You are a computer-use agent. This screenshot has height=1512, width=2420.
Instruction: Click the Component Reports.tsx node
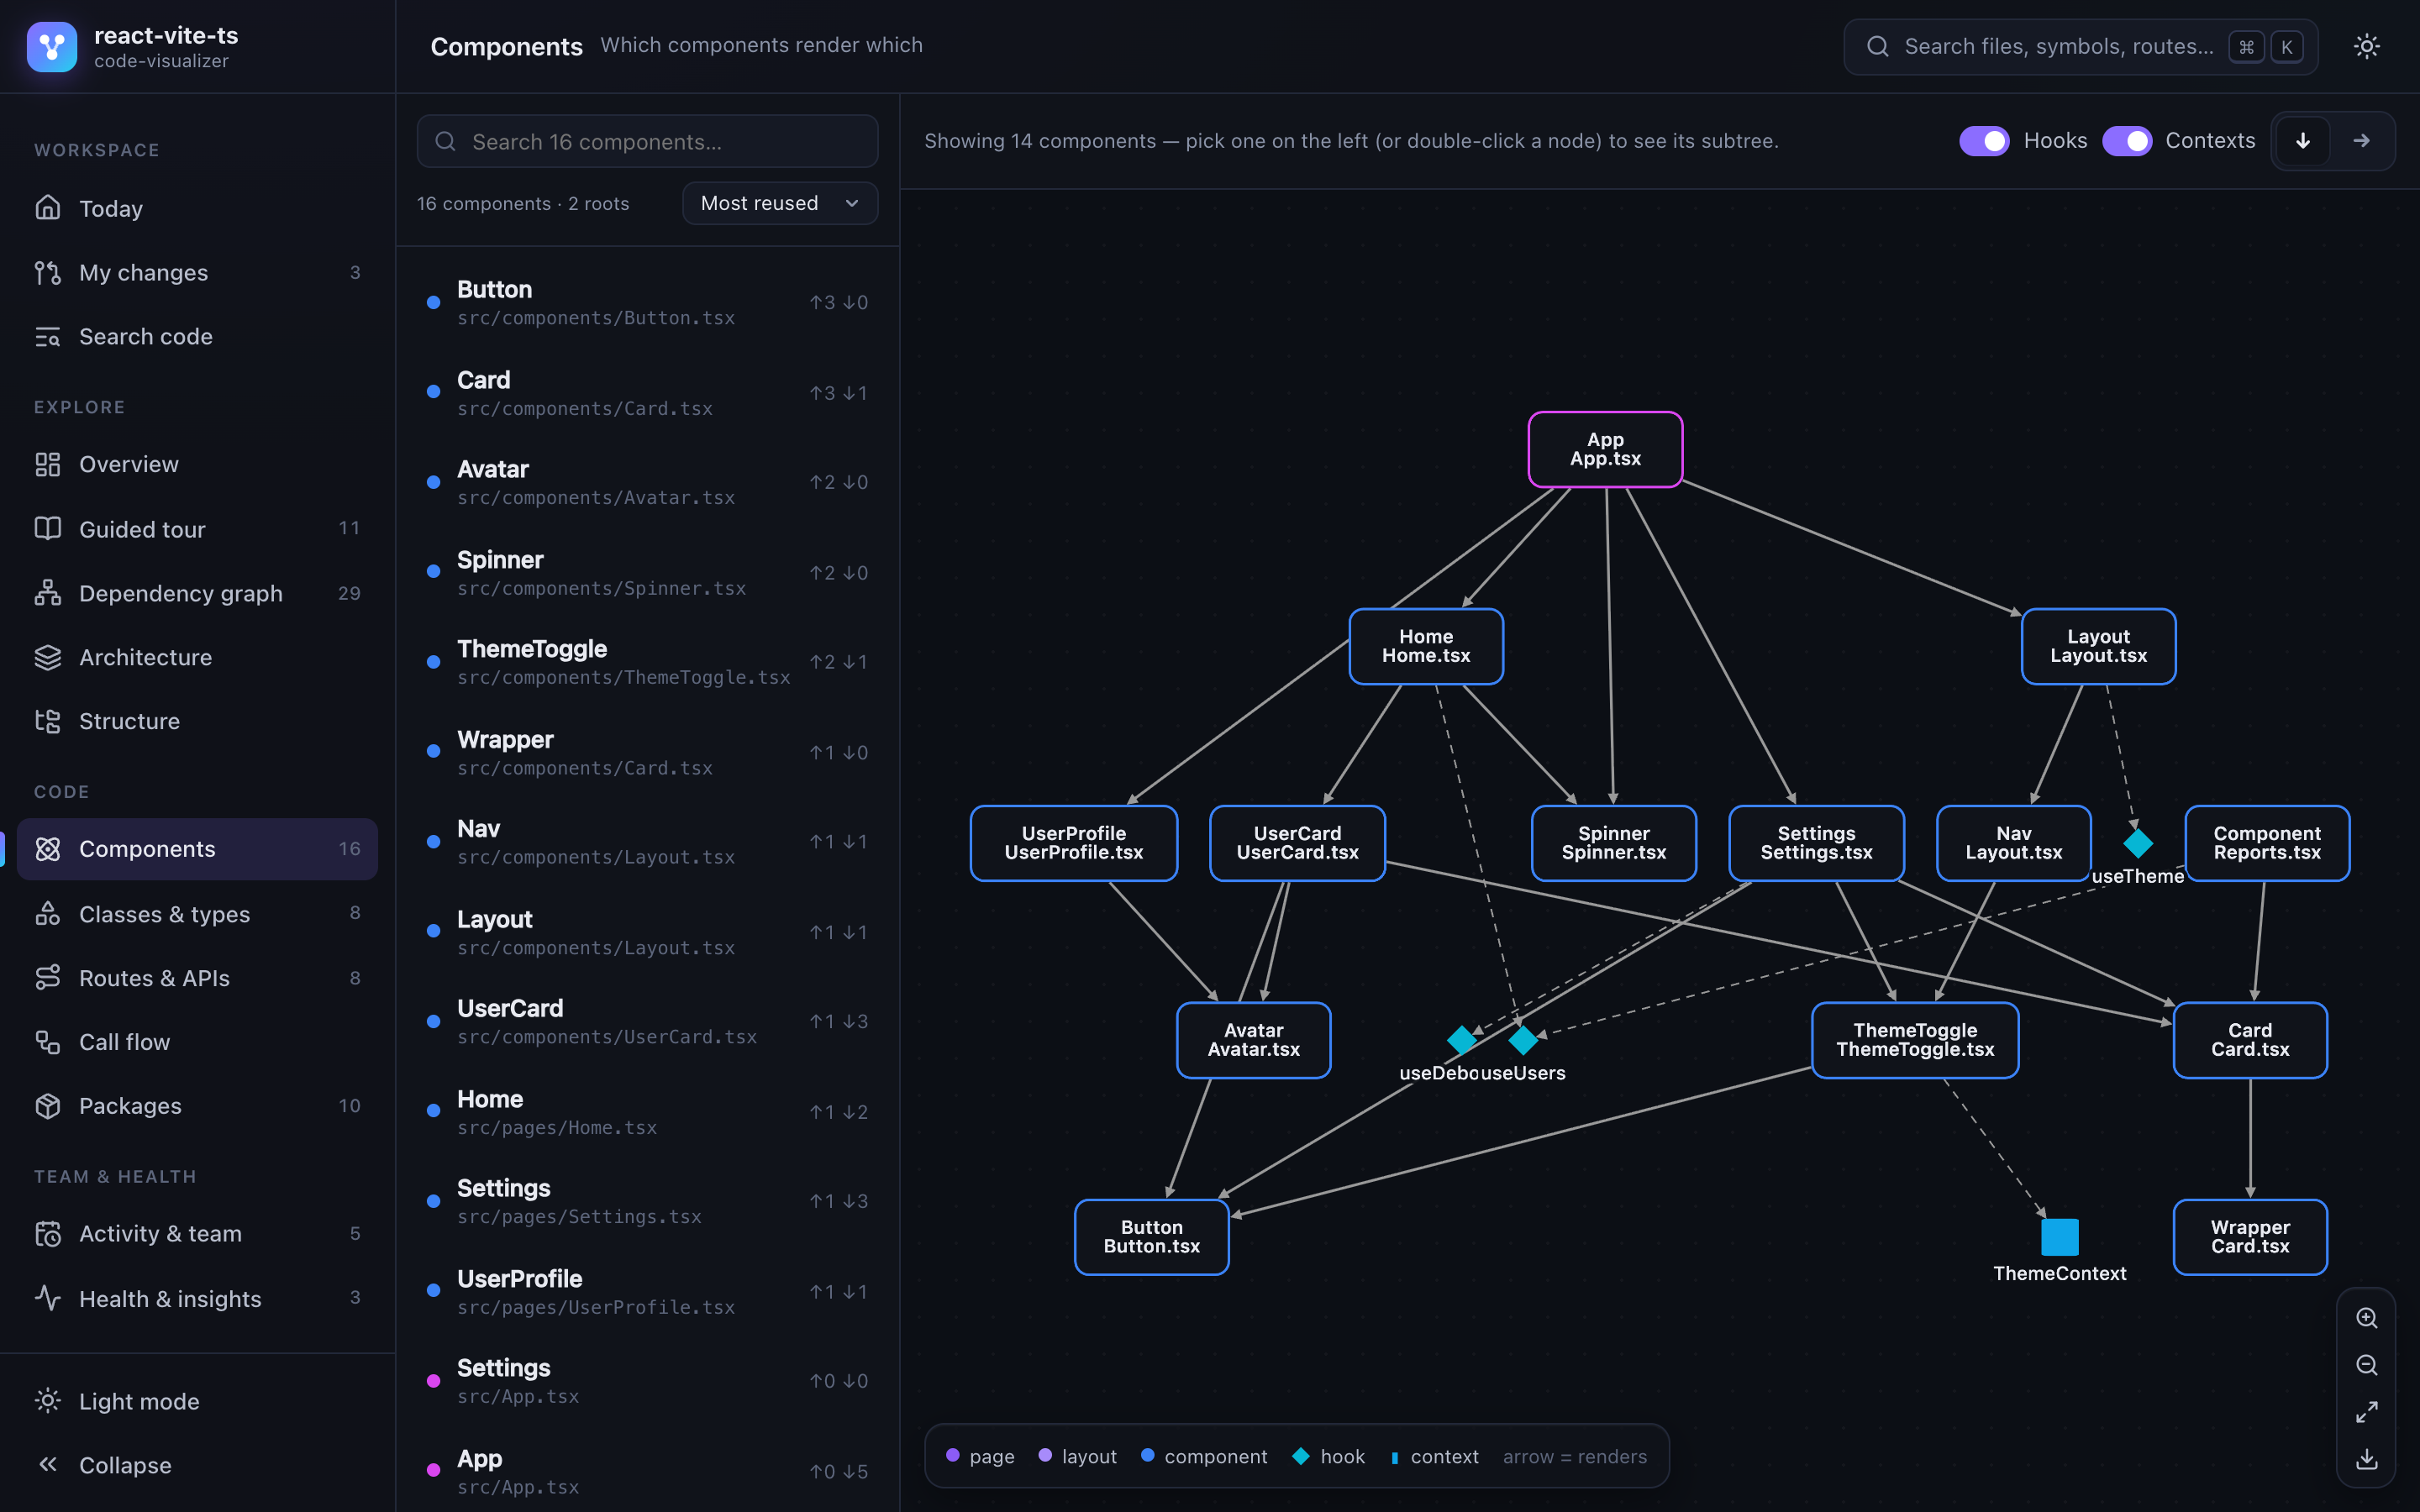2267,843
